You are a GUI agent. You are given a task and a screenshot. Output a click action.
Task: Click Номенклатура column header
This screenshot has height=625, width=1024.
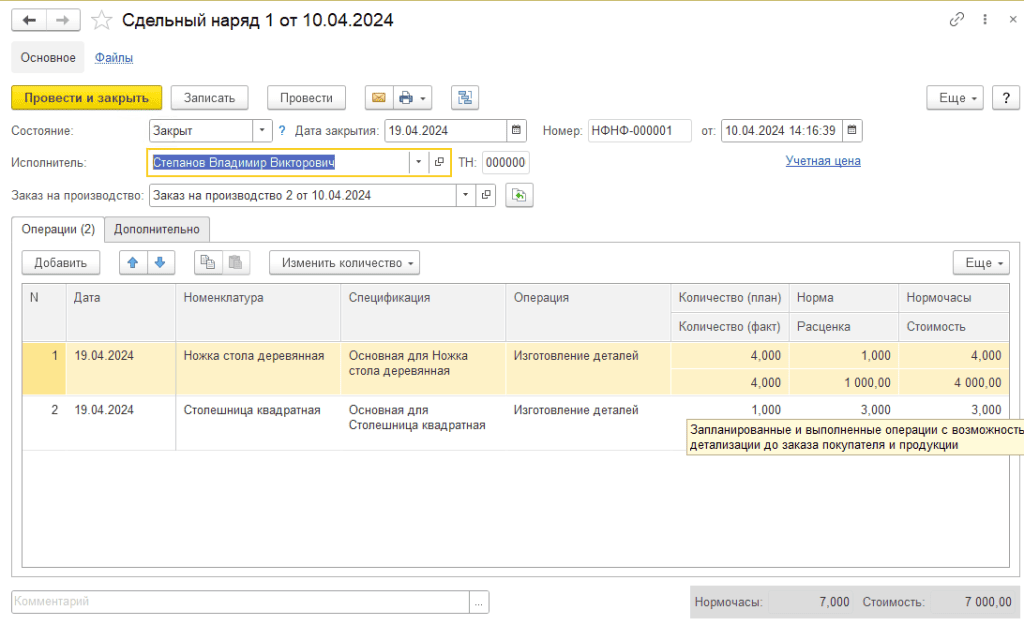(x=258, y=312)
